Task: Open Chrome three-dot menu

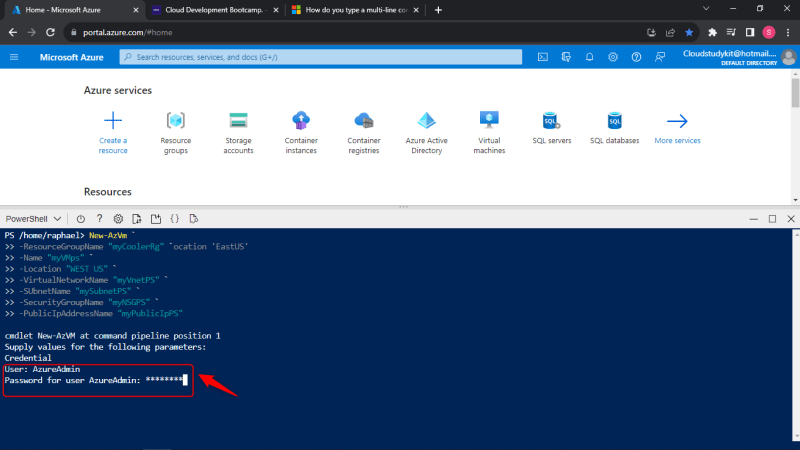Action: tap(788, 32)
